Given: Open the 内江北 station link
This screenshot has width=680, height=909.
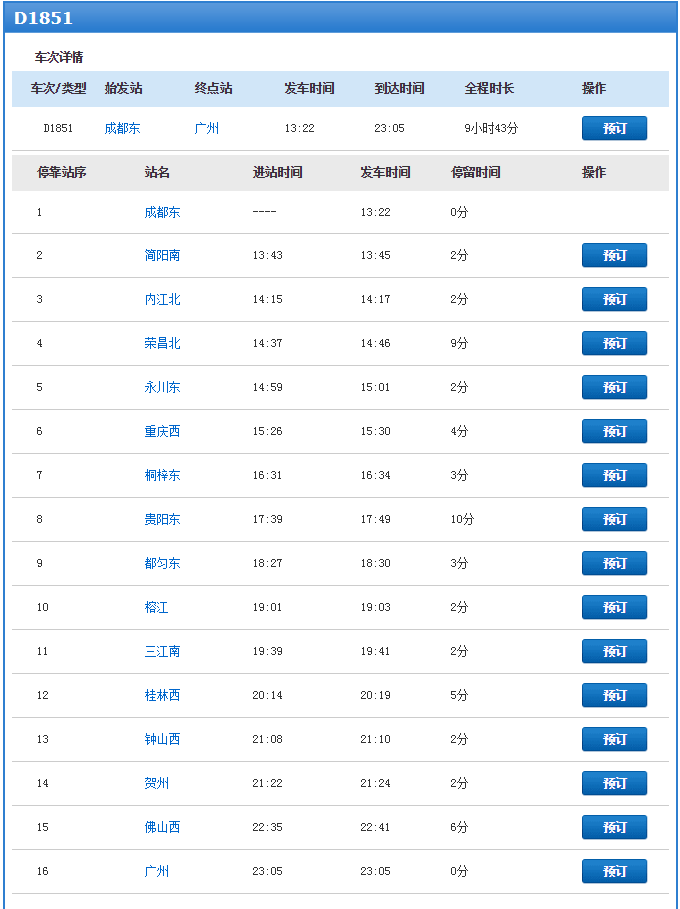Looking at the screenshot, I should click(x=162, y=299).
